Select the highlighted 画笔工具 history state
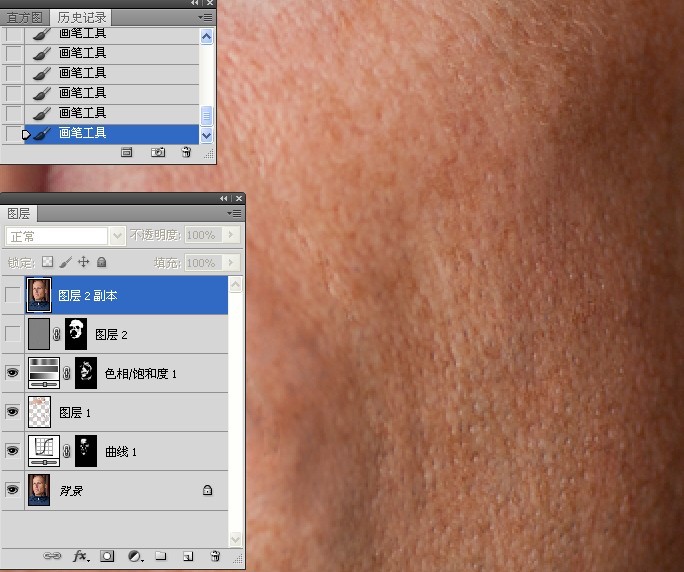684x572 pixels. 111,133
